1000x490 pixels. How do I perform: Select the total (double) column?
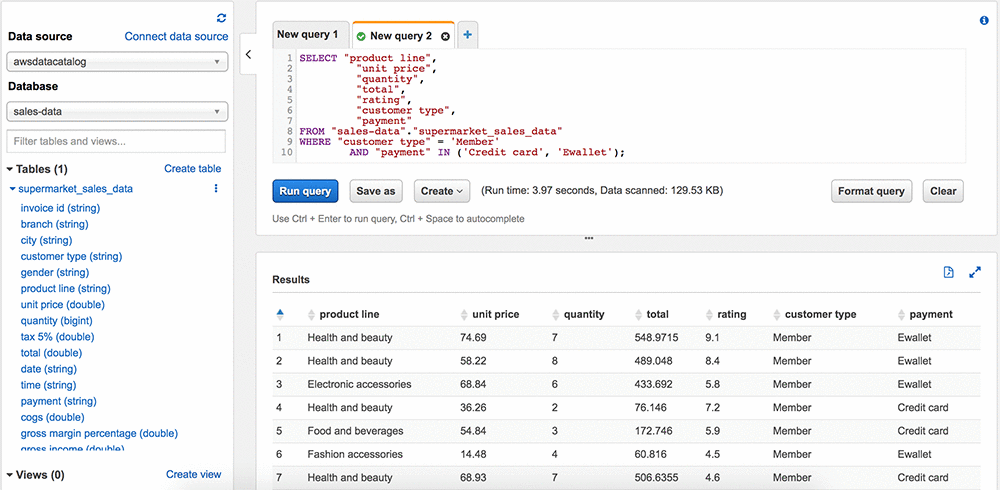click(51, 353)
